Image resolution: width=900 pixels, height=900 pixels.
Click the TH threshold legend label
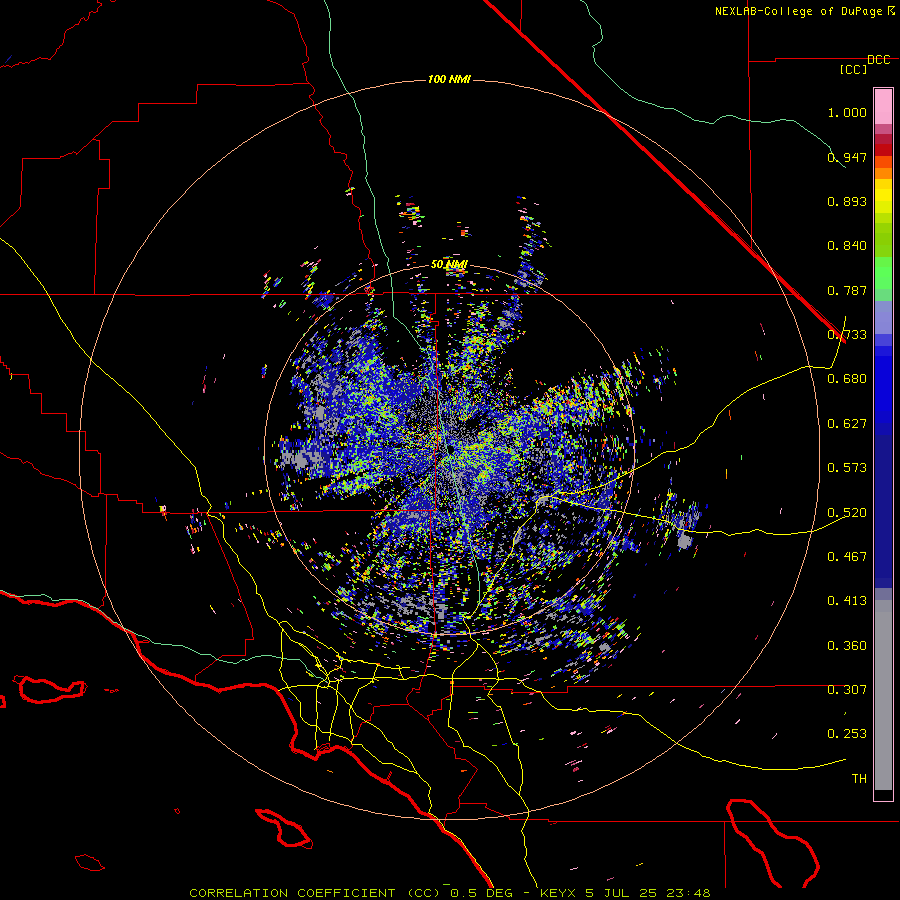[859, 779]
